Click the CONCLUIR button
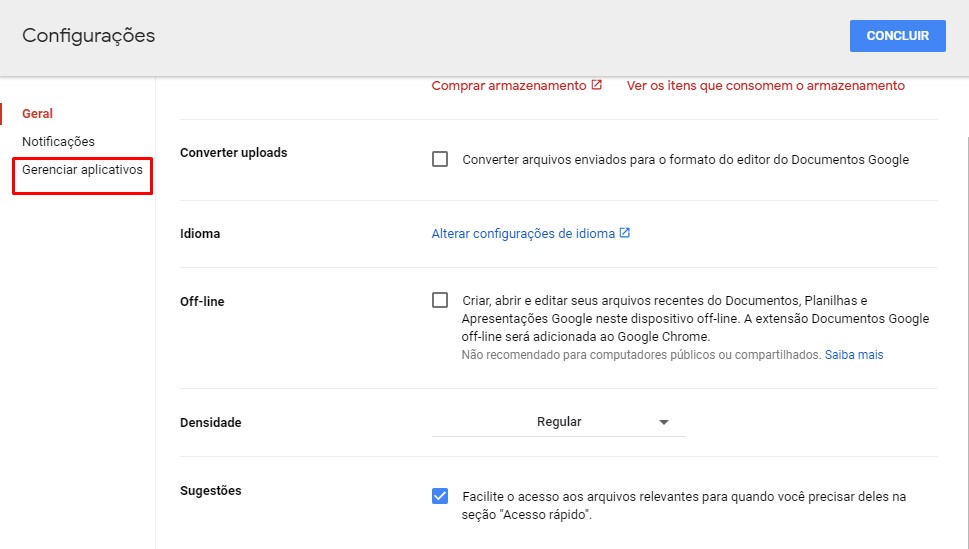Image resolution: width=969 pixels, height=549 pixels. pyautogui.click(x=897, y=36)
